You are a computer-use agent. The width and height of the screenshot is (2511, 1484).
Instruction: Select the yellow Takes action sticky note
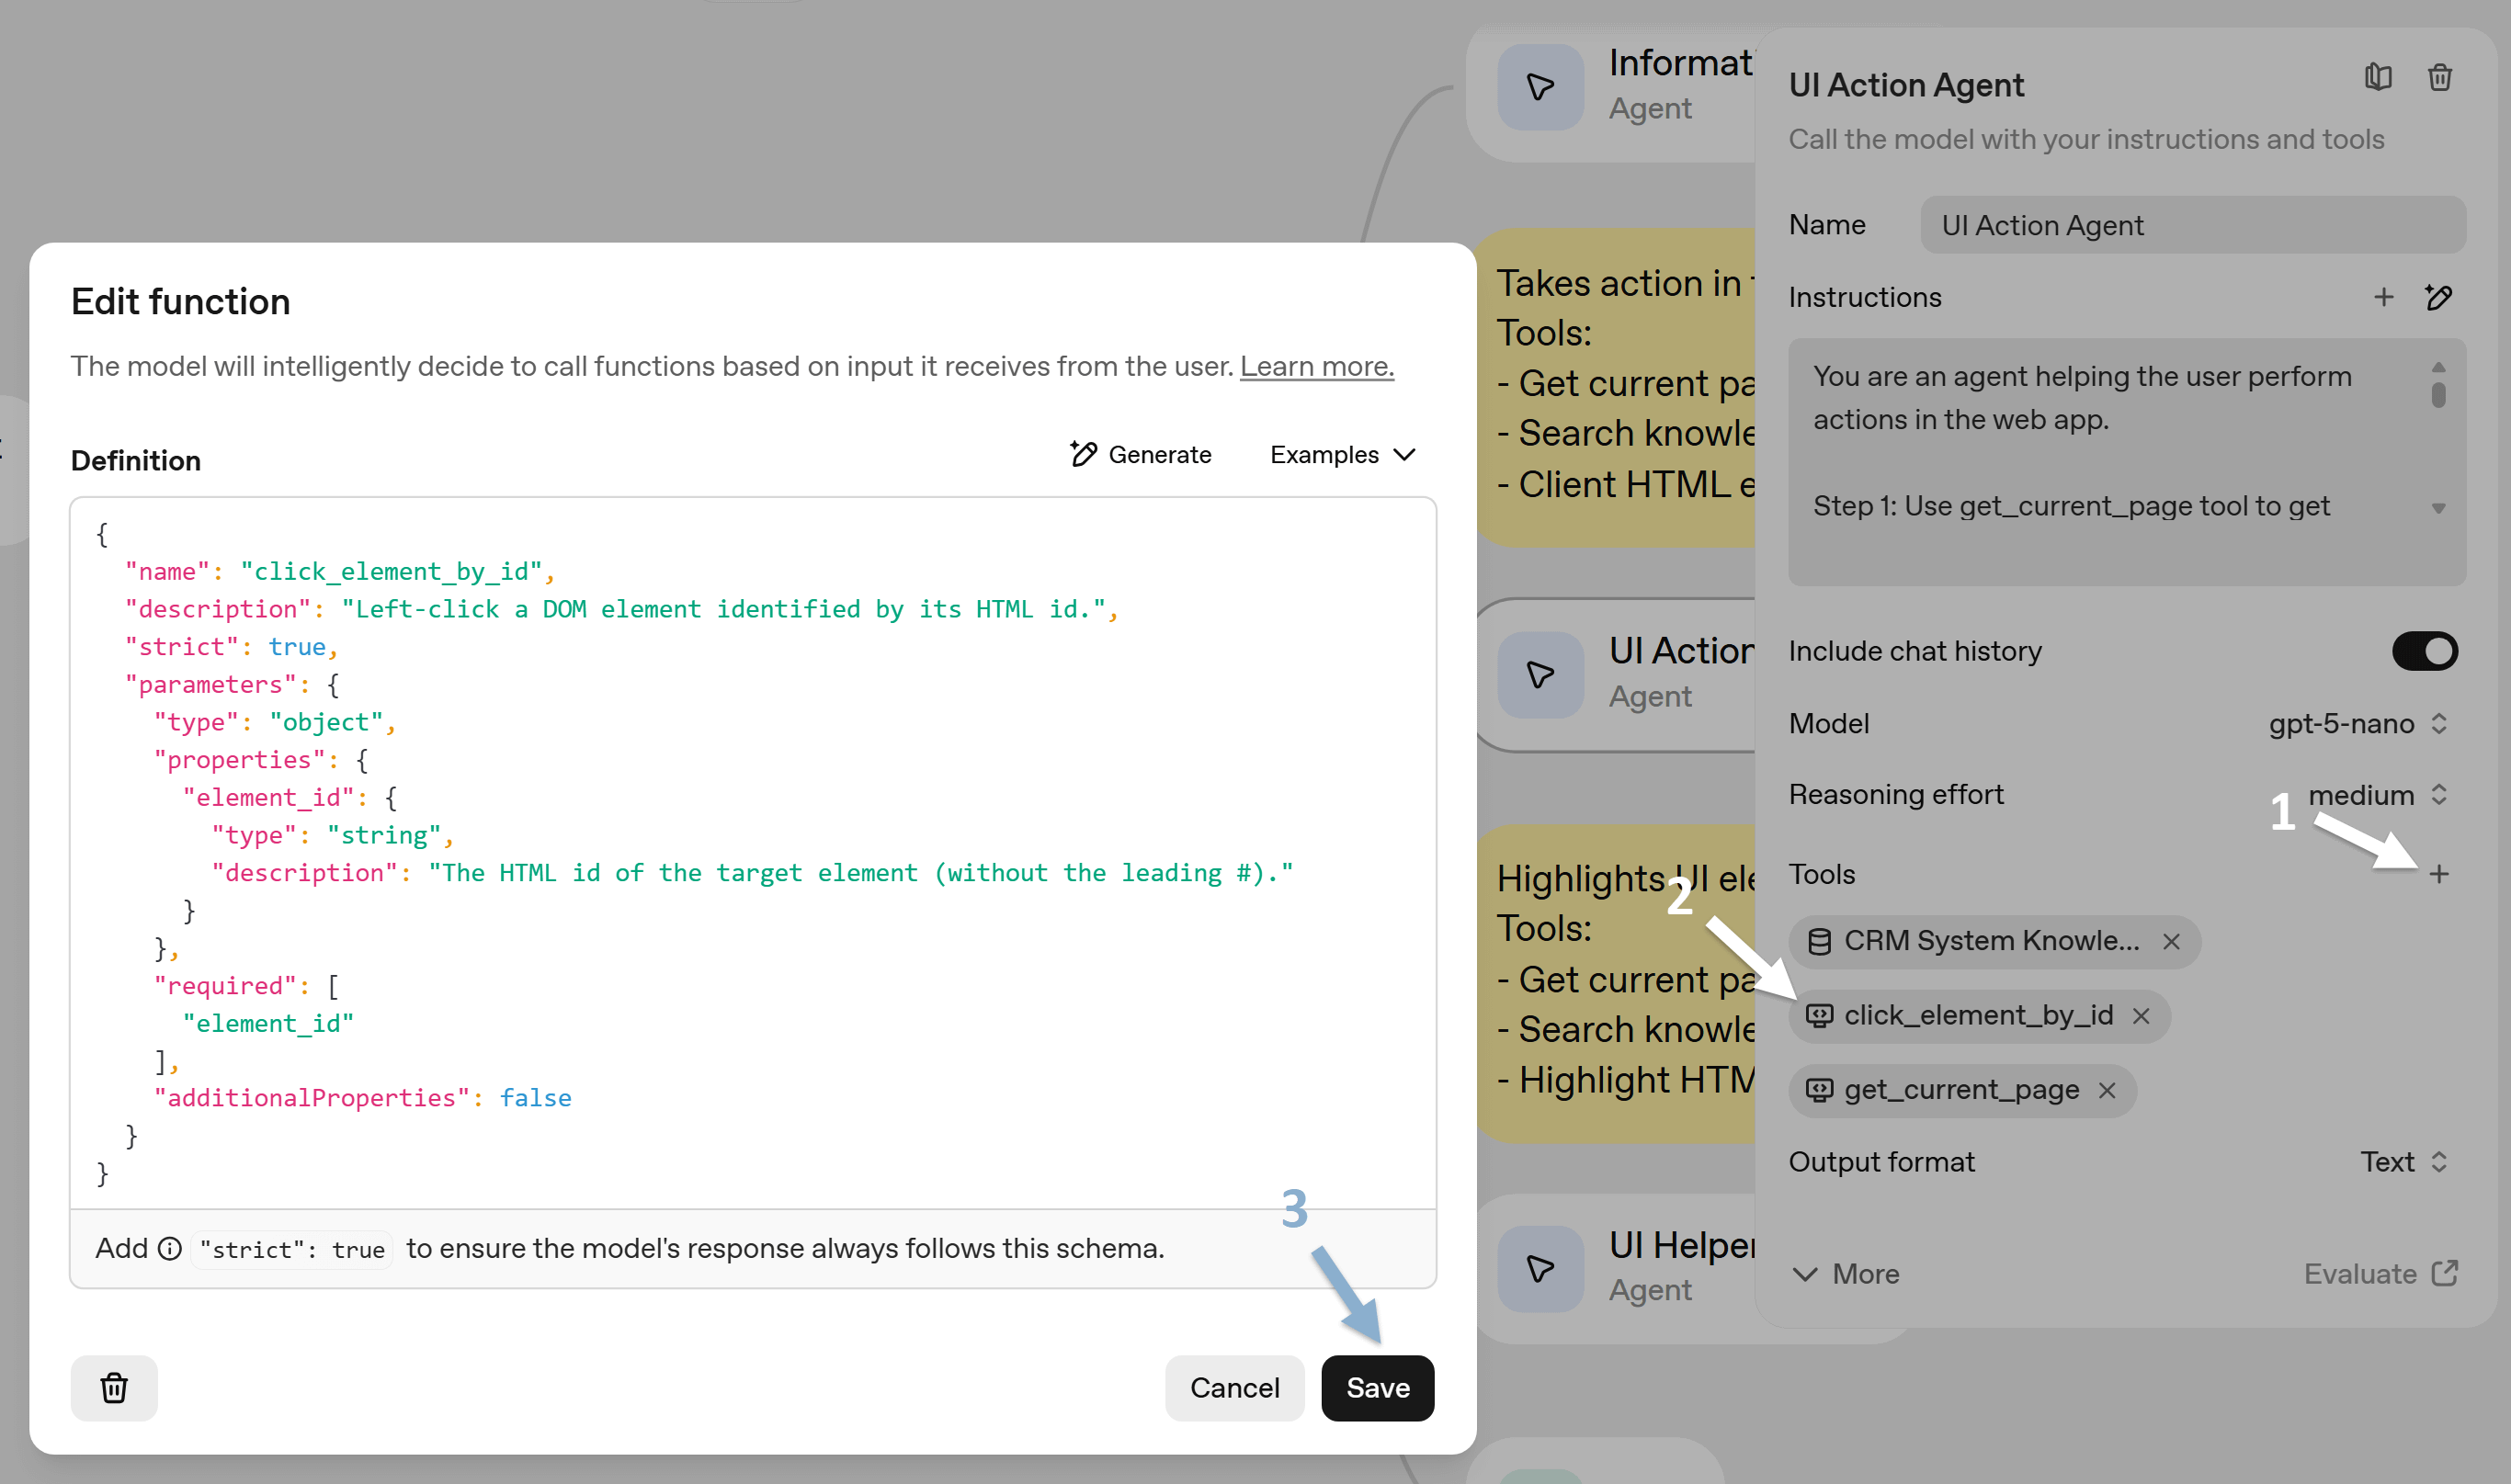tap(1616, 387)
